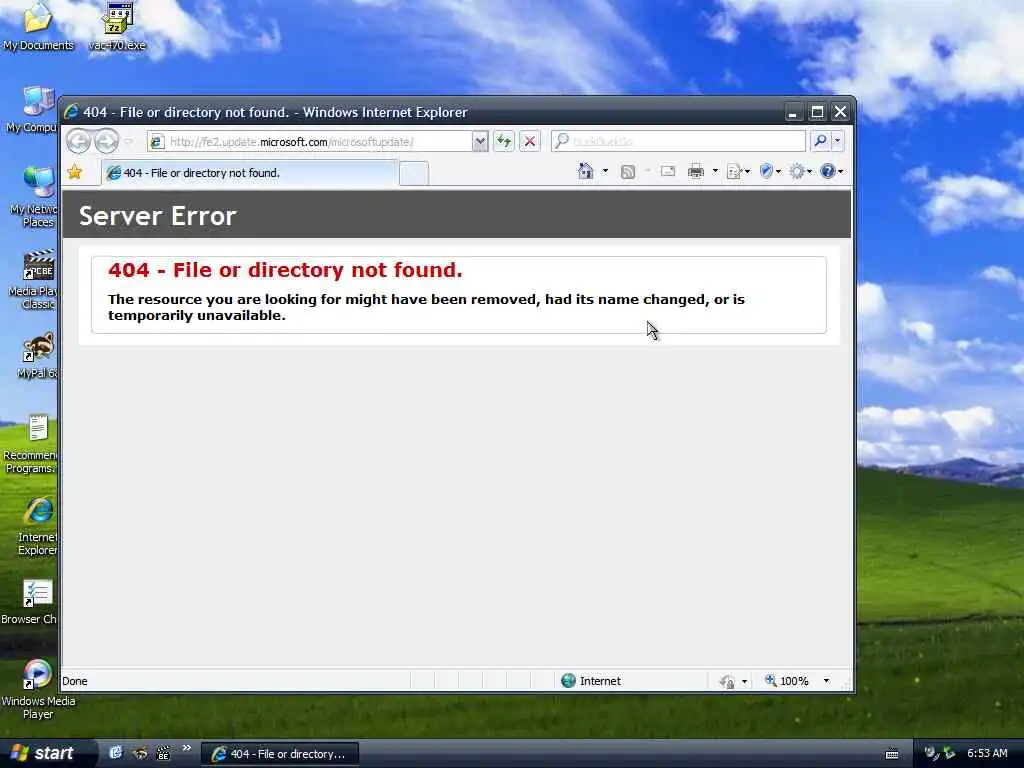This screenshot has width=1024, height=768.
Task: Click the 6:53 AM system clock
Action: [x=987, y=753]
